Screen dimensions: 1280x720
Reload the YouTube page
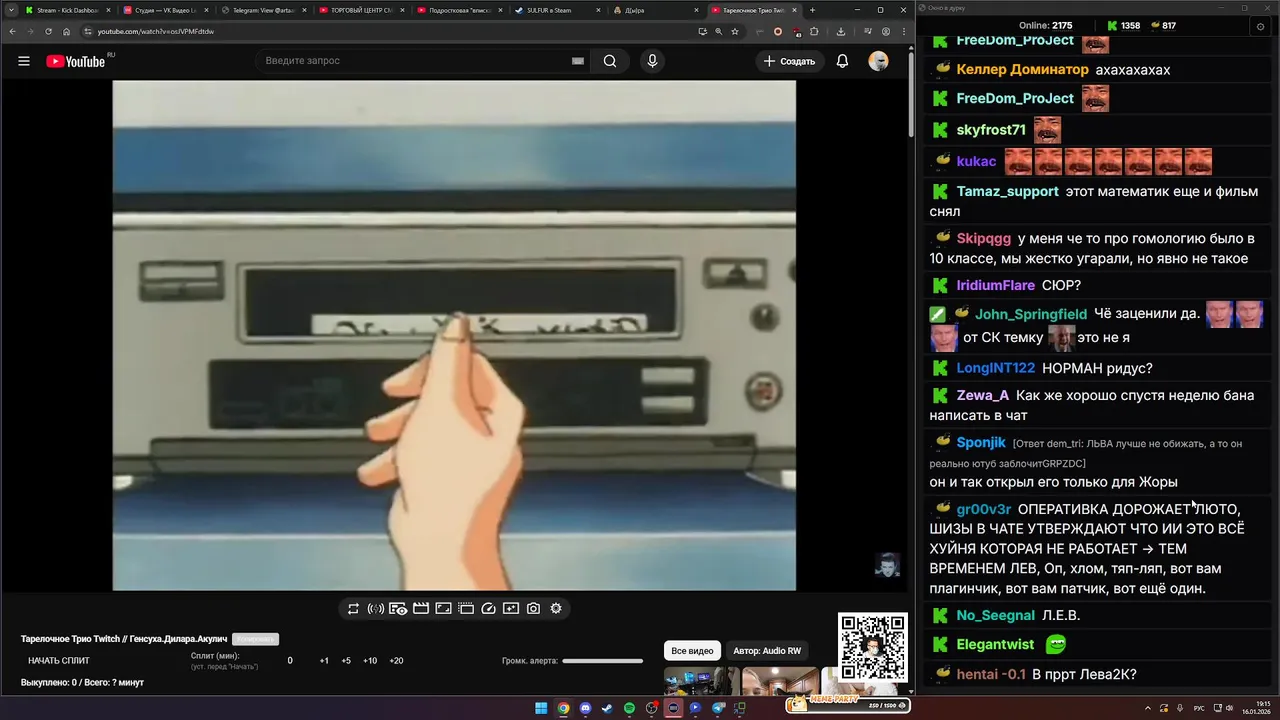pyautogui.click(x=48, y=31)
